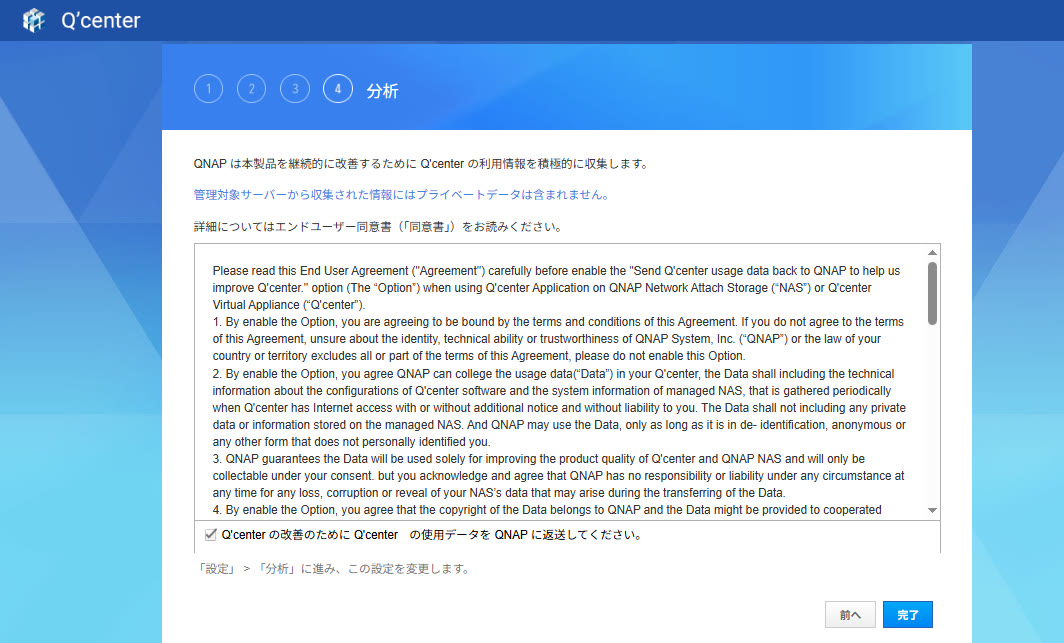Click the empty scrollbar track below the thumb
Viewport: 1064px width, 643px height.
click(932, 414)
